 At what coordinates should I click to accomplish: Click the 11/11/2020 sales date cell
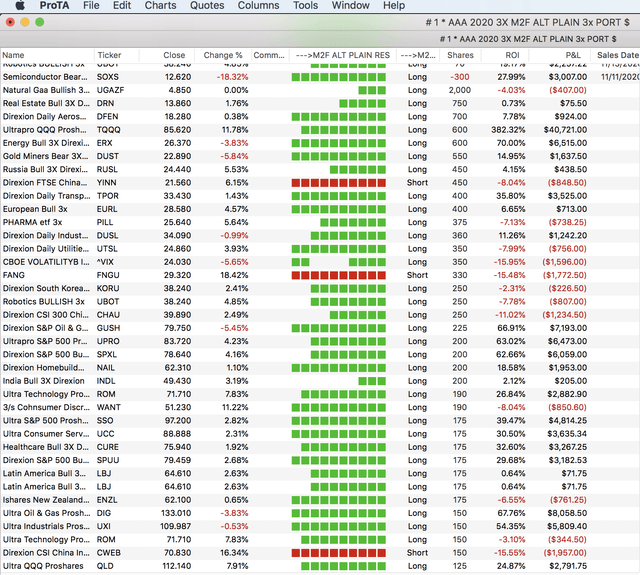click(620, 77)
